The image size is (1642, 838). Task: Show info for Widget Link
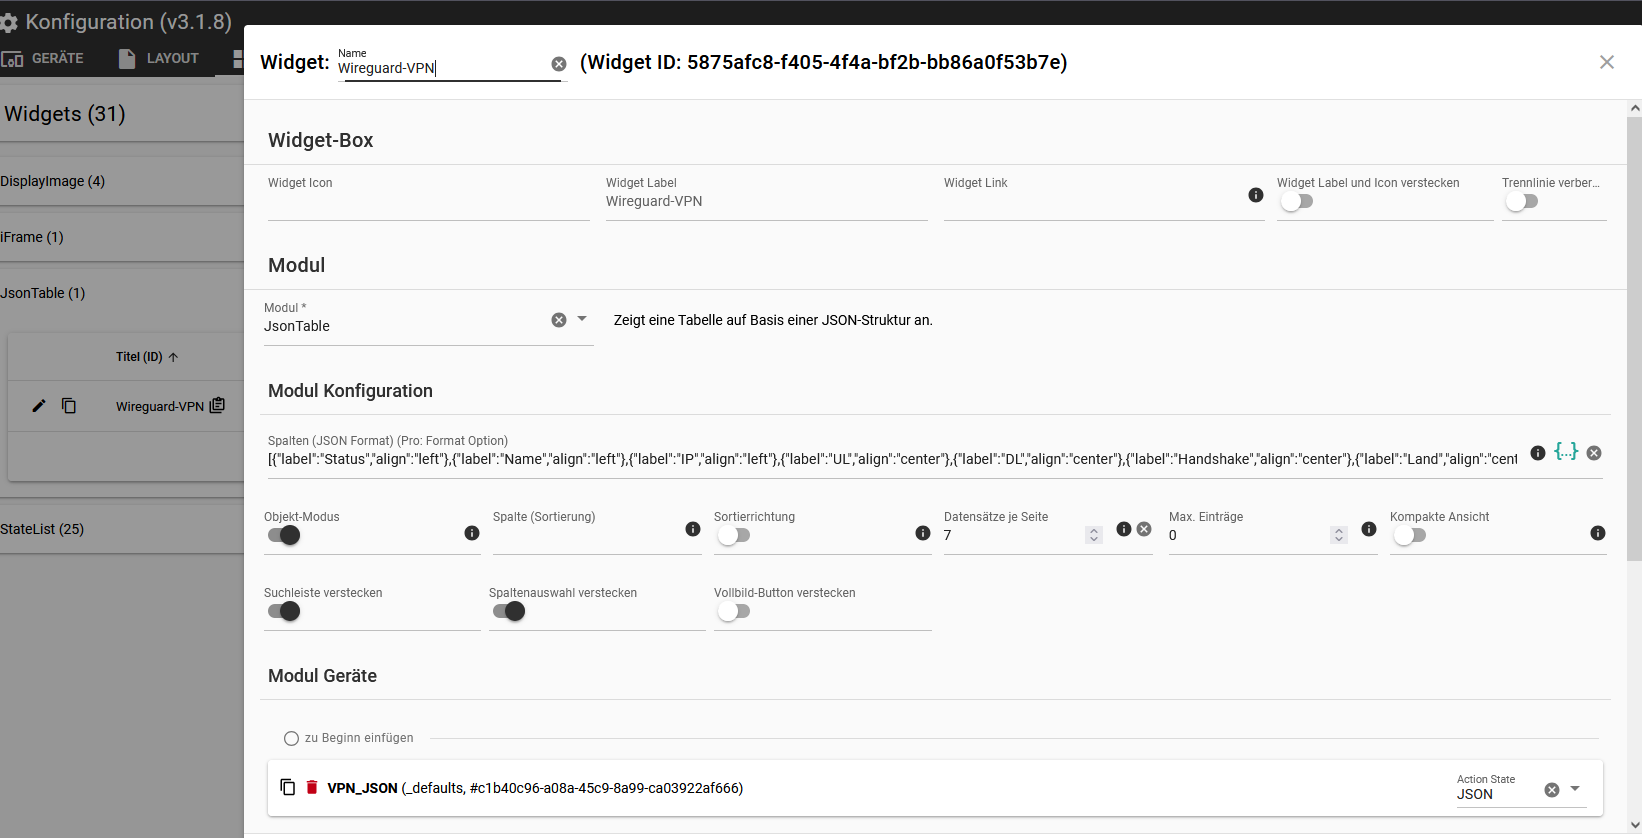pos(1256,195)
